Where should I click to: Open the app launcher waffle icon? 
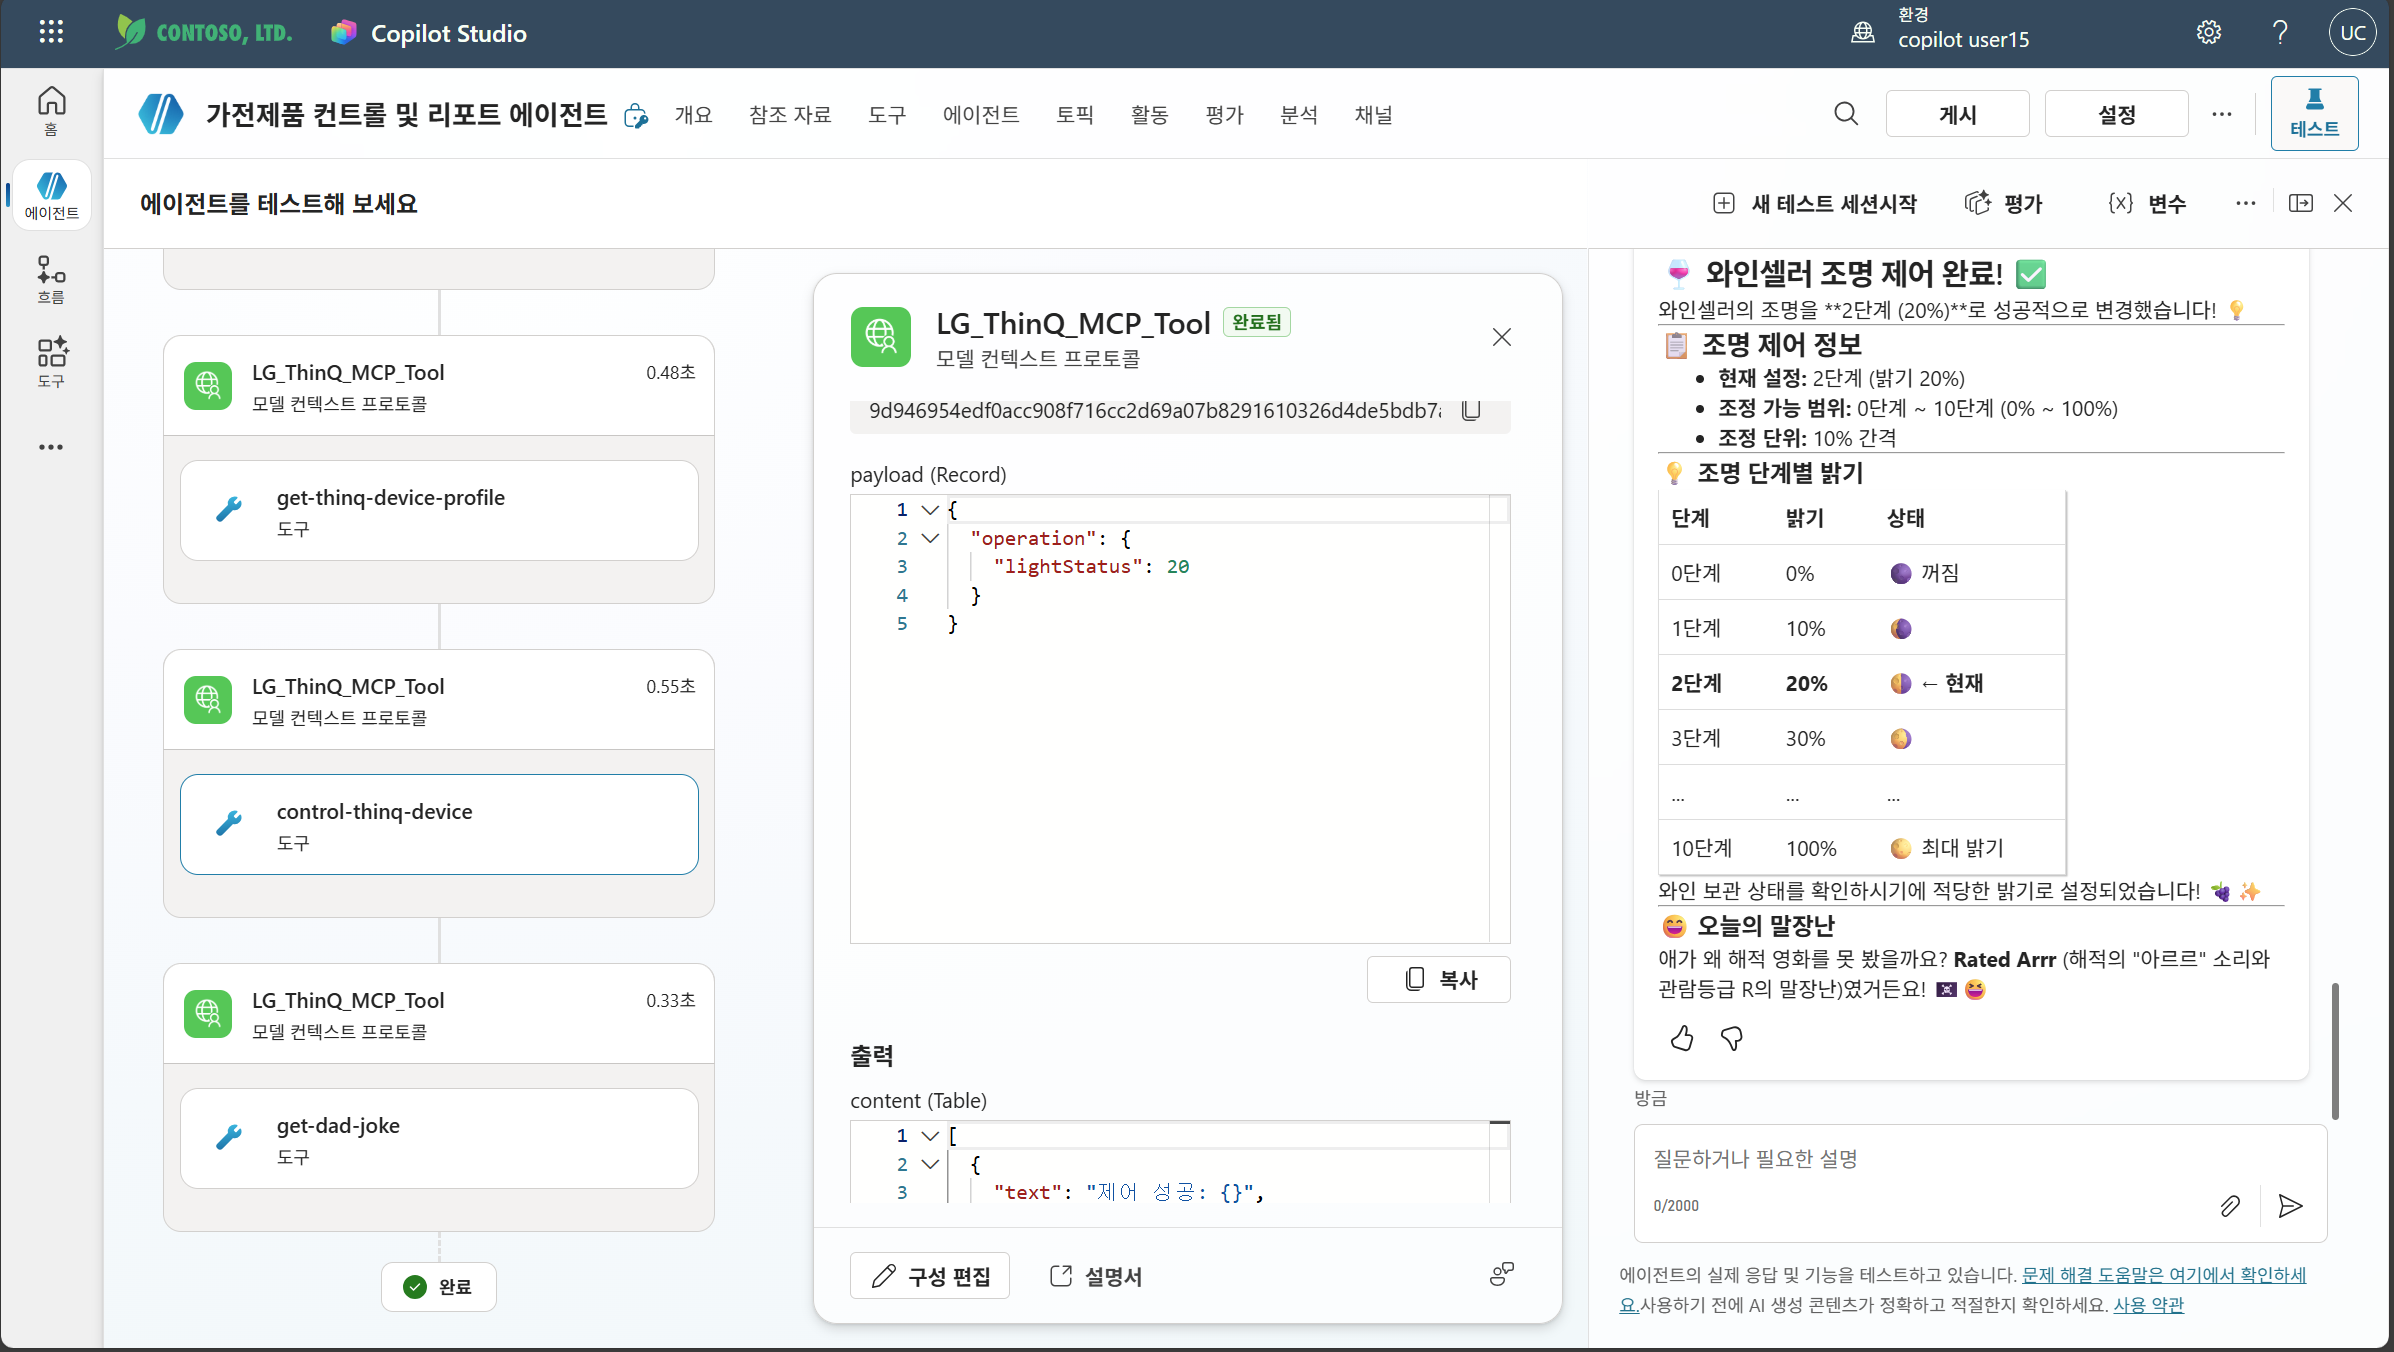point(51,32)
